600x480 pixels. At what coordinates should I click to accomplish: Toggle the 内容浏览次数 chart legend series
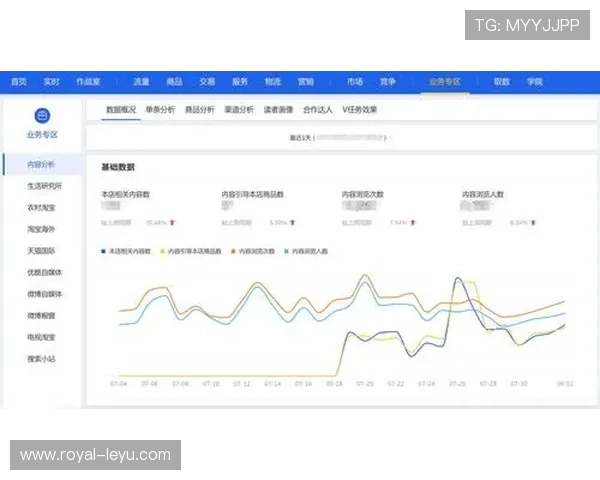[x=253, y=251]
